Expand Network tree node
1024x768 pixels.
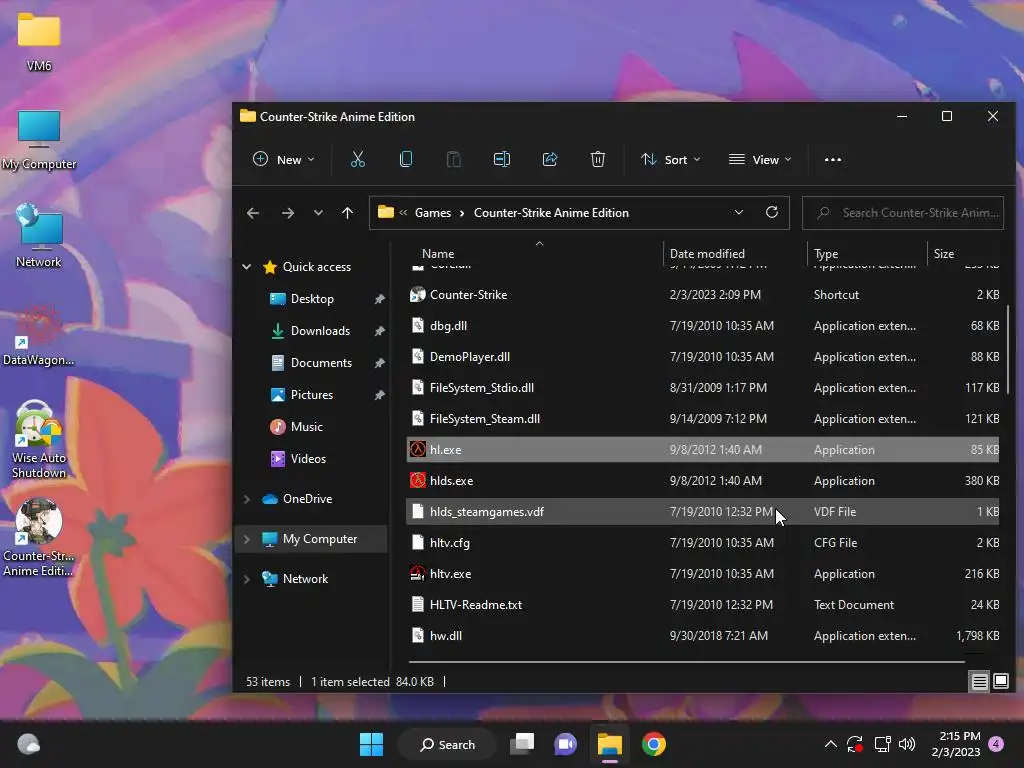click(x=247, y=579)
